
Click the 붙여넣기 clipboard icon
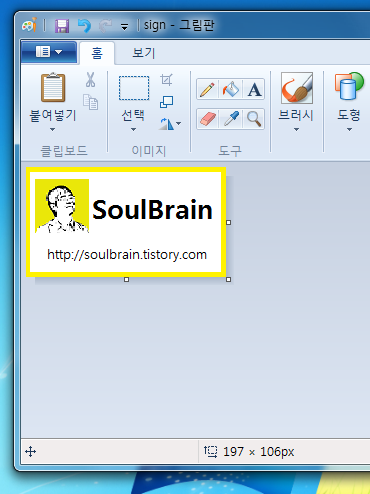coord(53,87)
